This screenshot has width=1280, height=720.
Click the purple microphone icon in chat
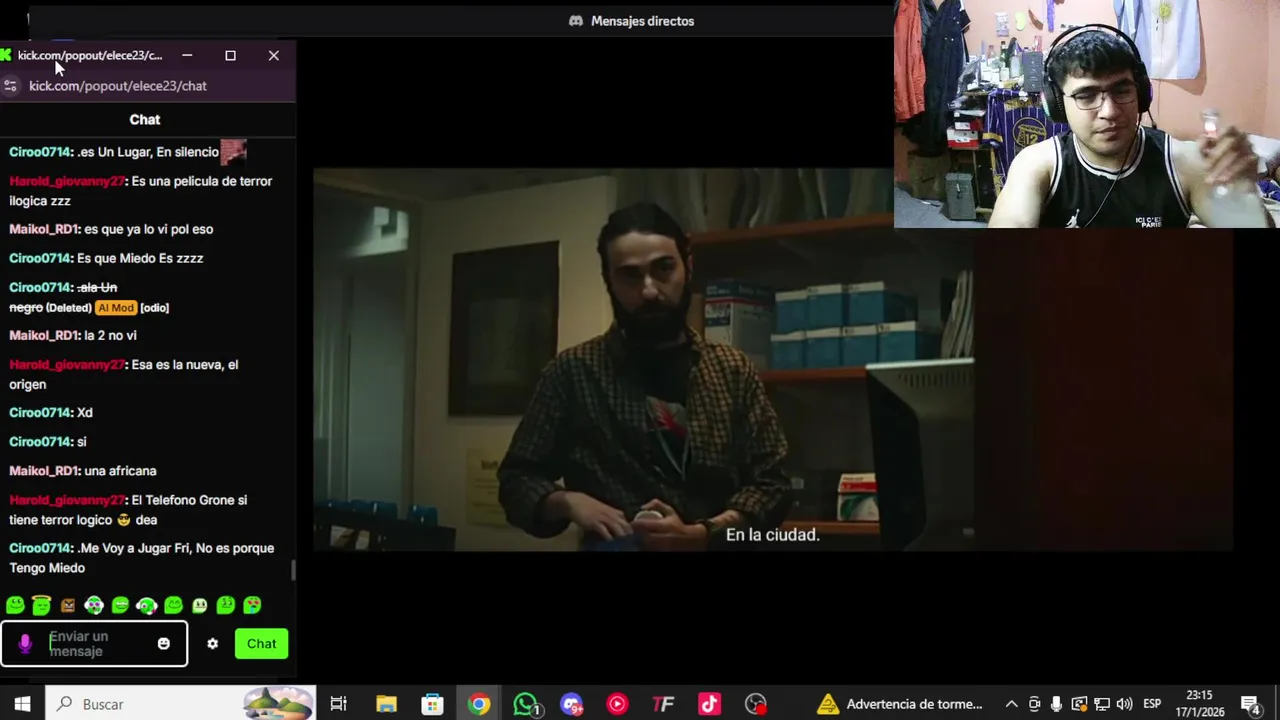tap(25, 644)
